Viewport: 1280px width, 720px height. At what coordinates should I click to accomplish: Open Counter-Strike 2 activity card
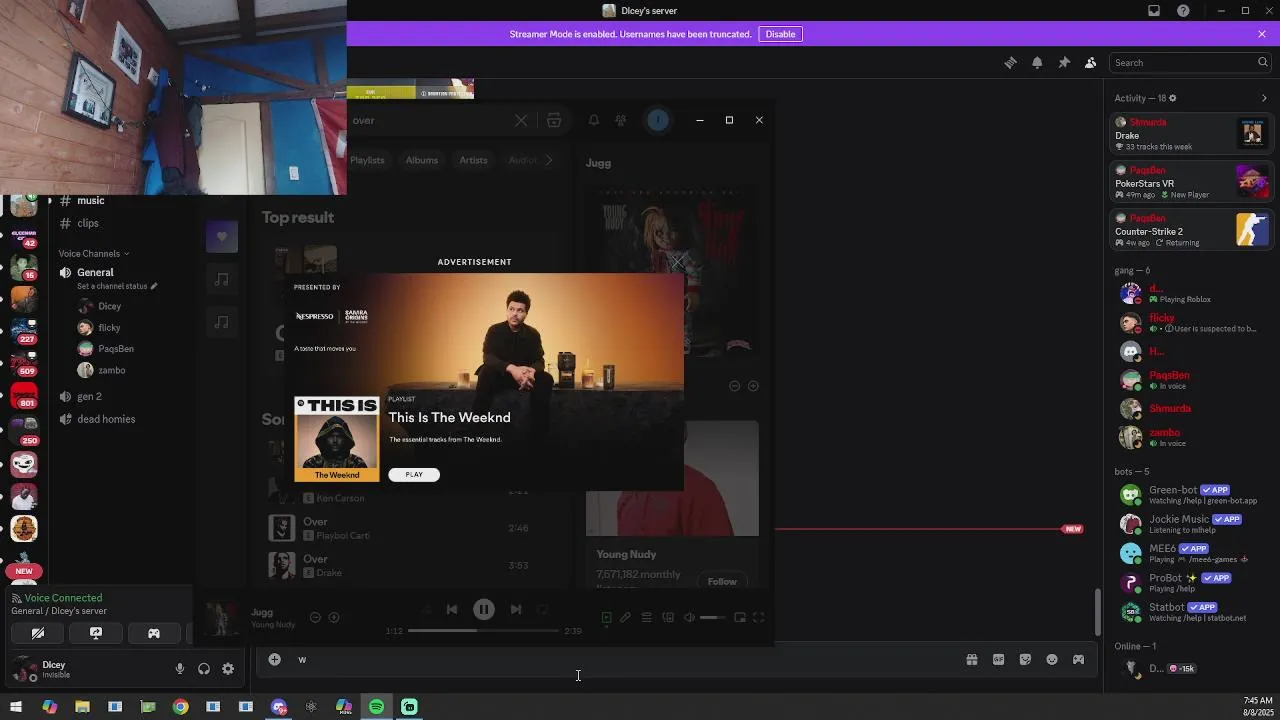pos(1191,230)
